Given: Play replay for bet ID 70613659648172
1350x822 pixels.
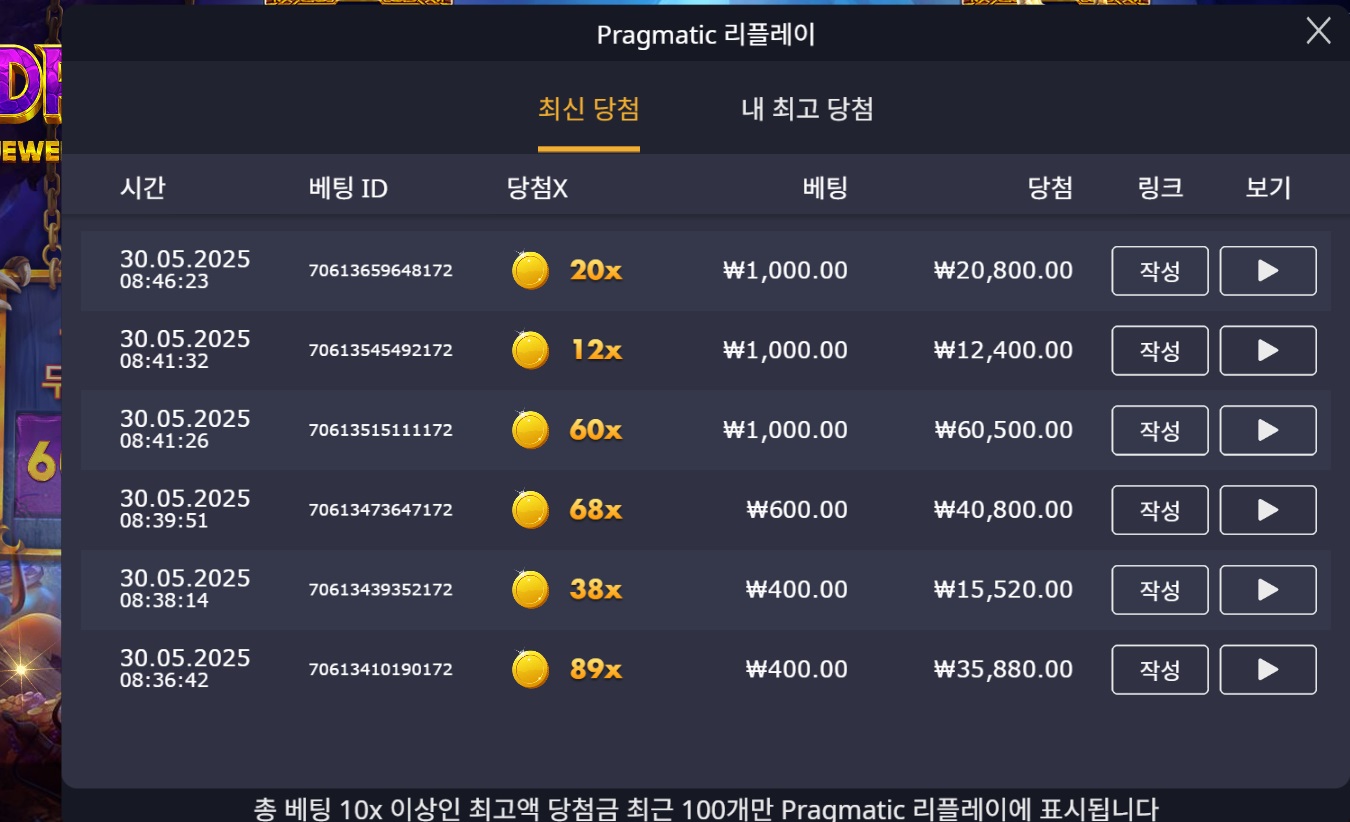Looking at the screenshot, I should [x=1268, y=270].
